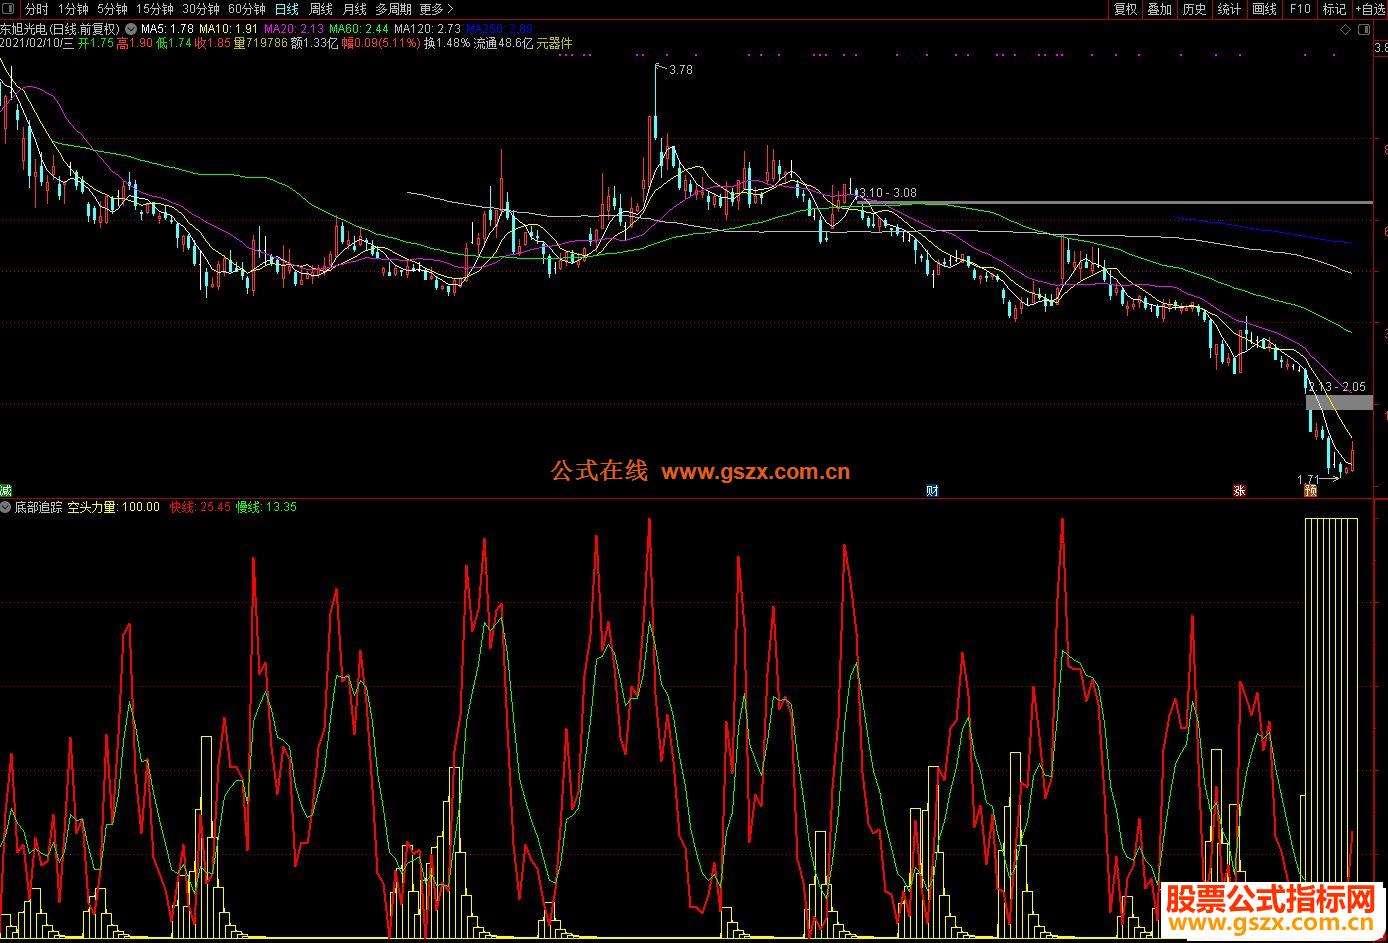Activate the 画线 drawing tool
The width and height of the screenshot is (1388, 943).
tap(1264, 9)
